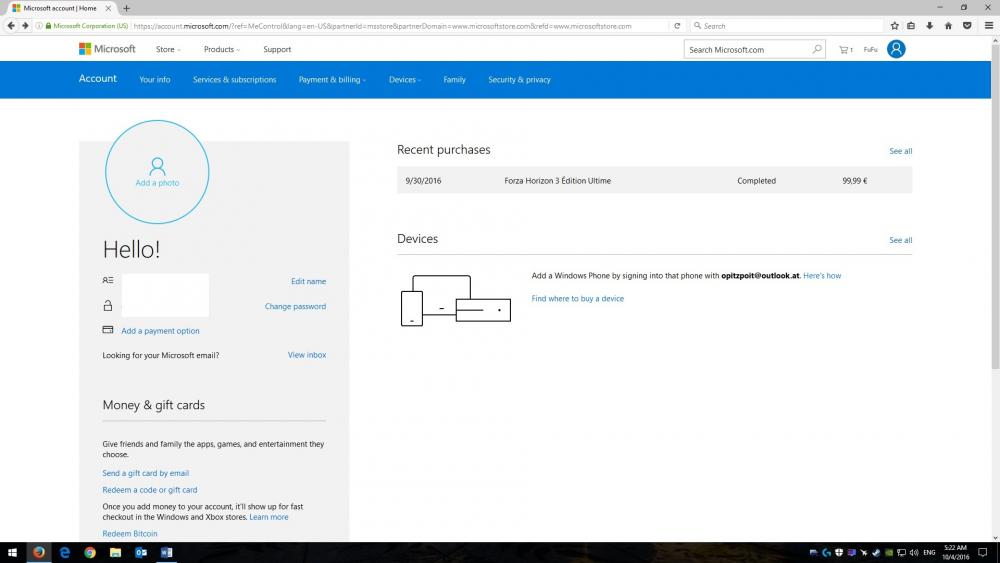This screenshot has height=563, width=1000.
Task: Click the Edit name link
Action: click(x=309, y=281)
